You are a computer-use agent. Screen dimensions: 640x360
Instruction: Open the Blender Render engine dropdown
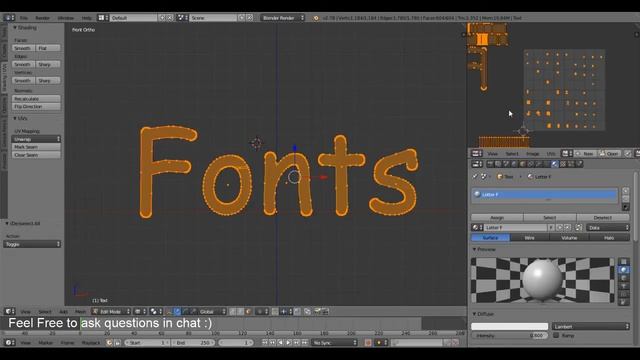coord(283,18)
